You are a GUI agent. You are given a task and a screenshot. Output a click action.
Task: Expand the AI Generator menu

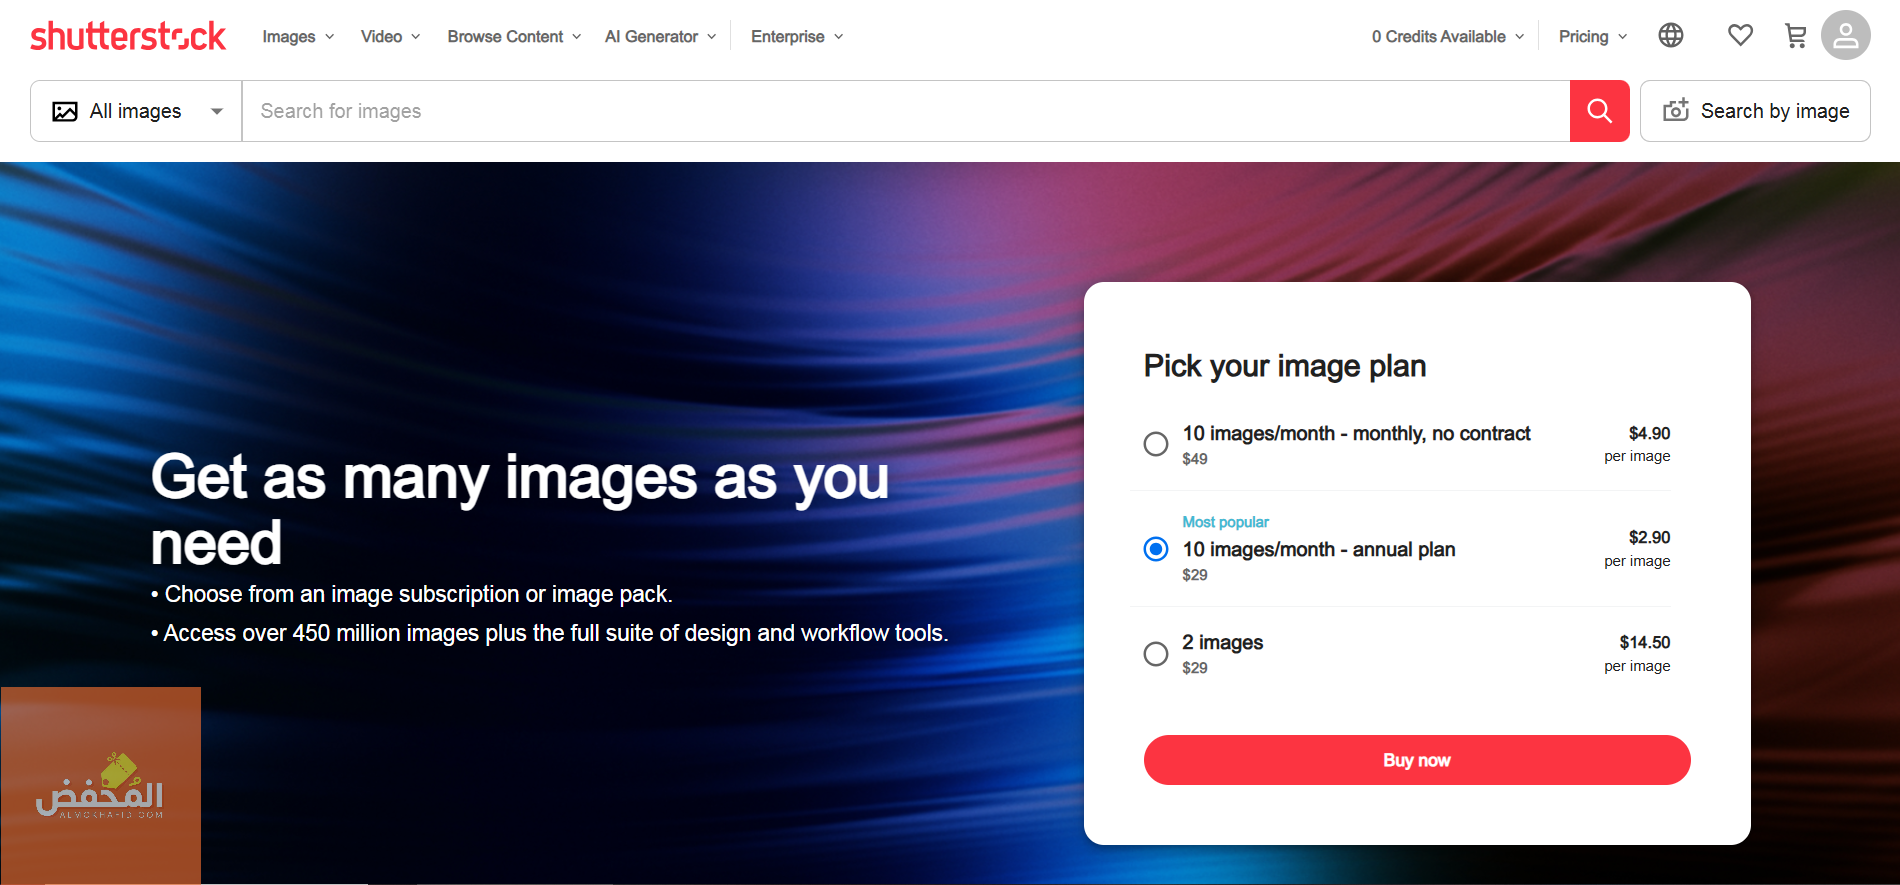(x=660, y=37)
